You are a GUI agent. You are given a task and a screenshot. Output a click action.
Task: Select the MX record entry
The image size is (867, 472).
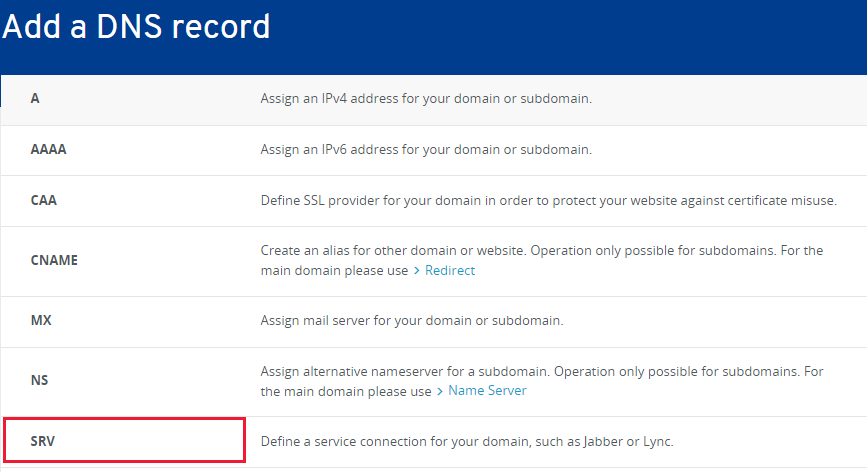click(434, 322)
